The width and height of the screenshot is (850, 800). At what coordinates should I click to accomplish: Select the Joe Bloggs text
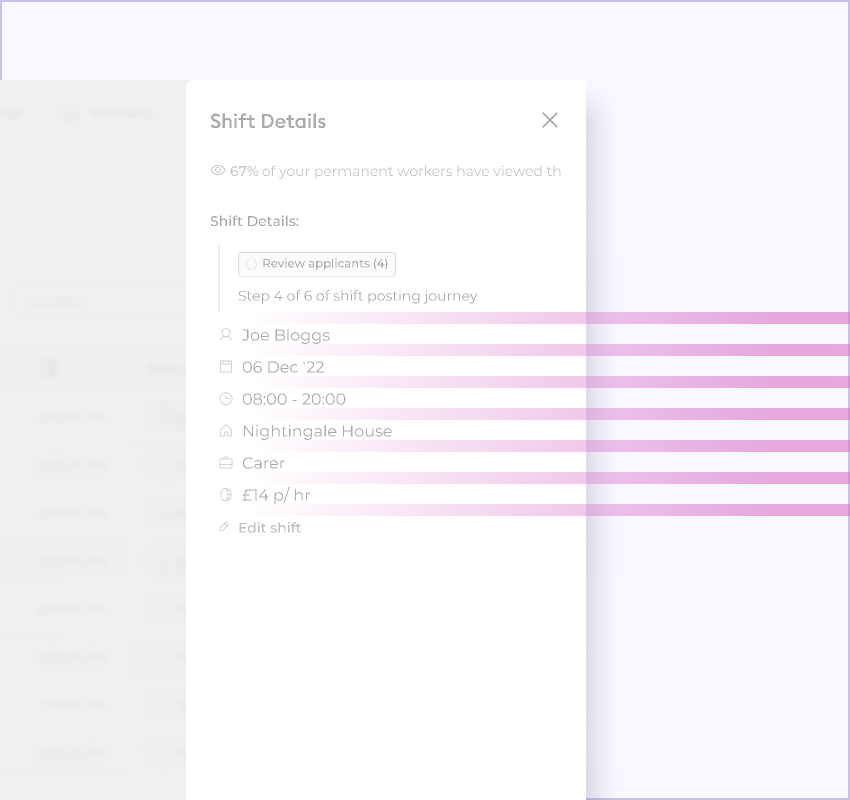click(x=286, y=336)
